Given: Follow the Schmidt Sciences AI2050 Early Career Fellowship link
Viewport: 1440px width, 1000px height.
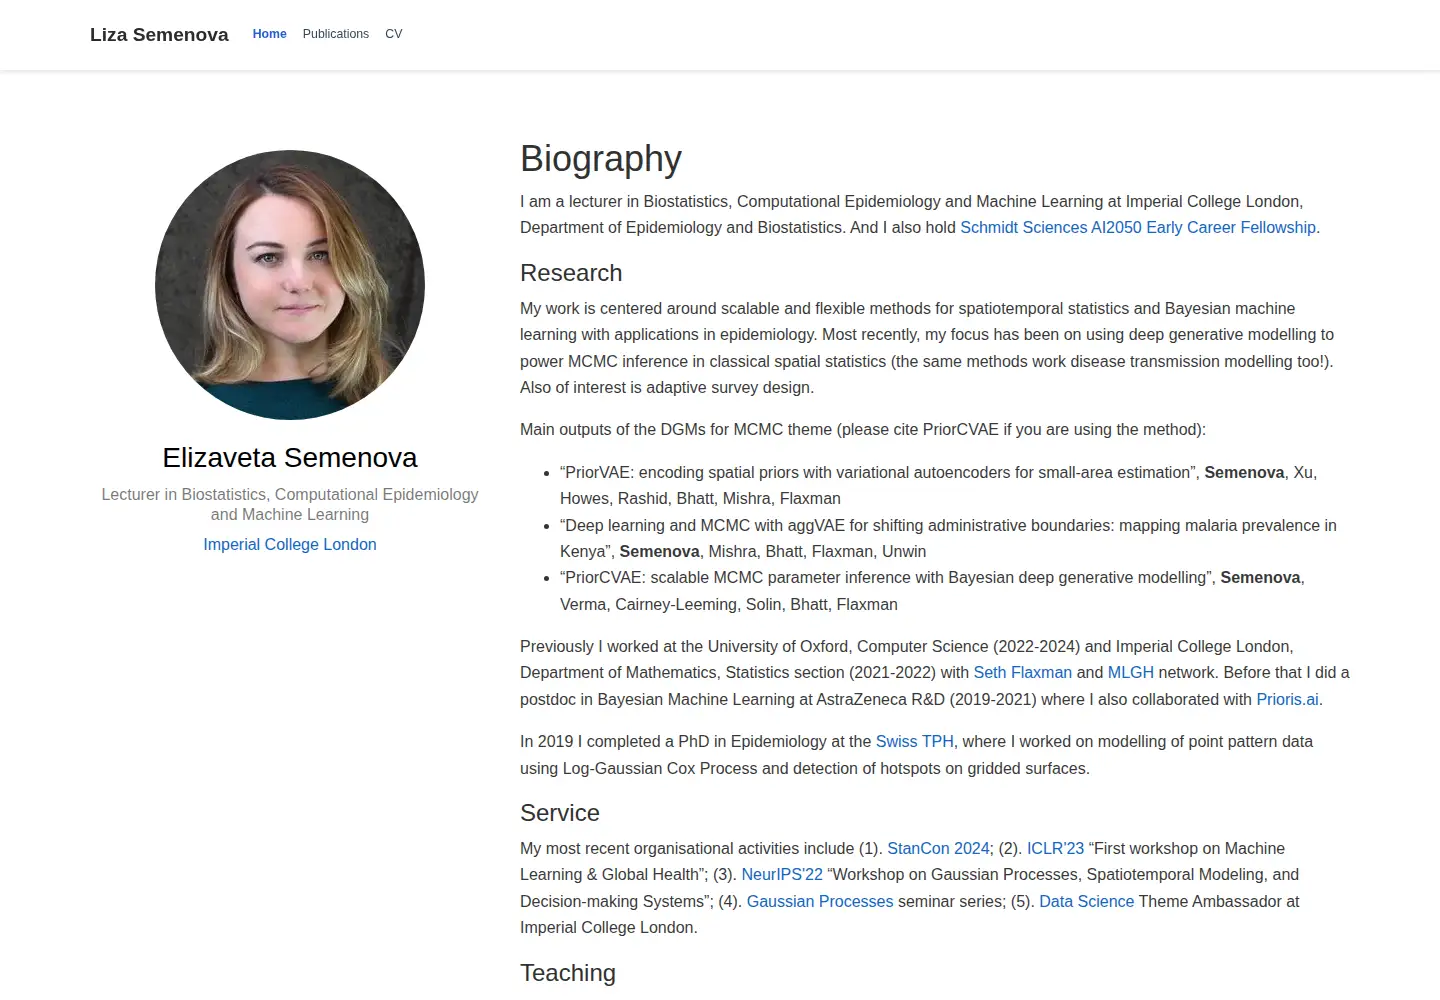Looking at the screenshot, I should click(1138, 227).
